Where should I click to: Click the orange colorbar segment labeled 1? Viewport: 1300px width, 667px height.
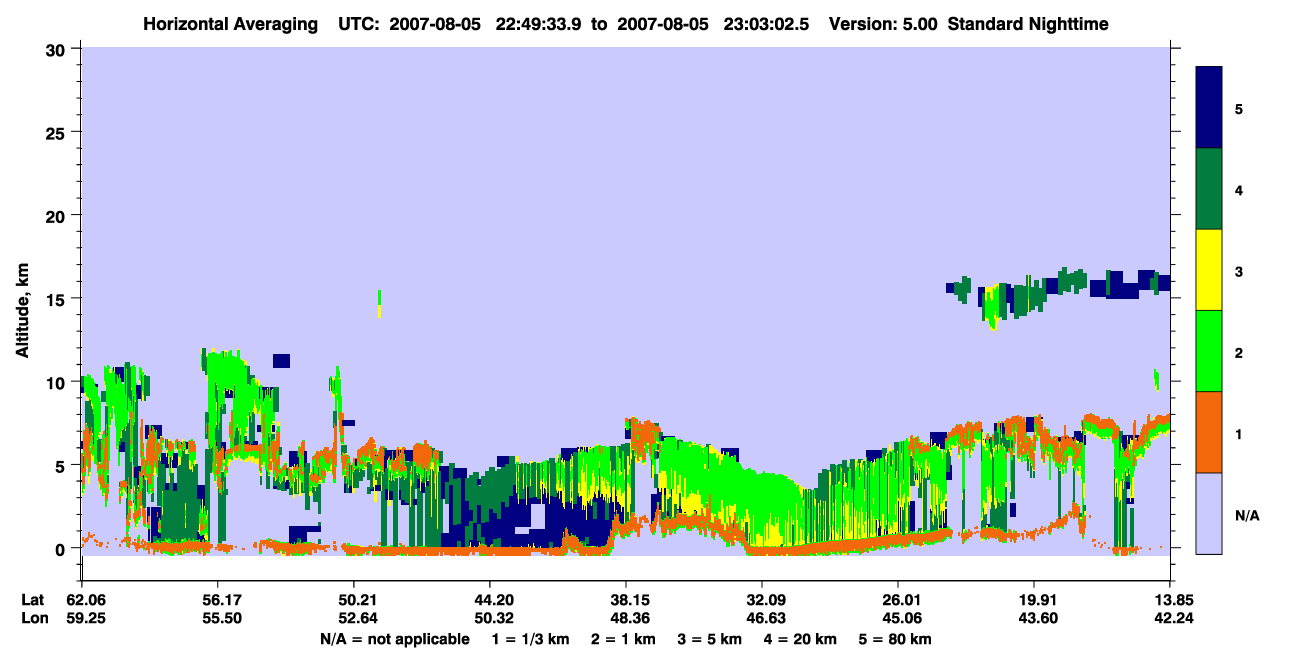click(x=1209, y=432)
